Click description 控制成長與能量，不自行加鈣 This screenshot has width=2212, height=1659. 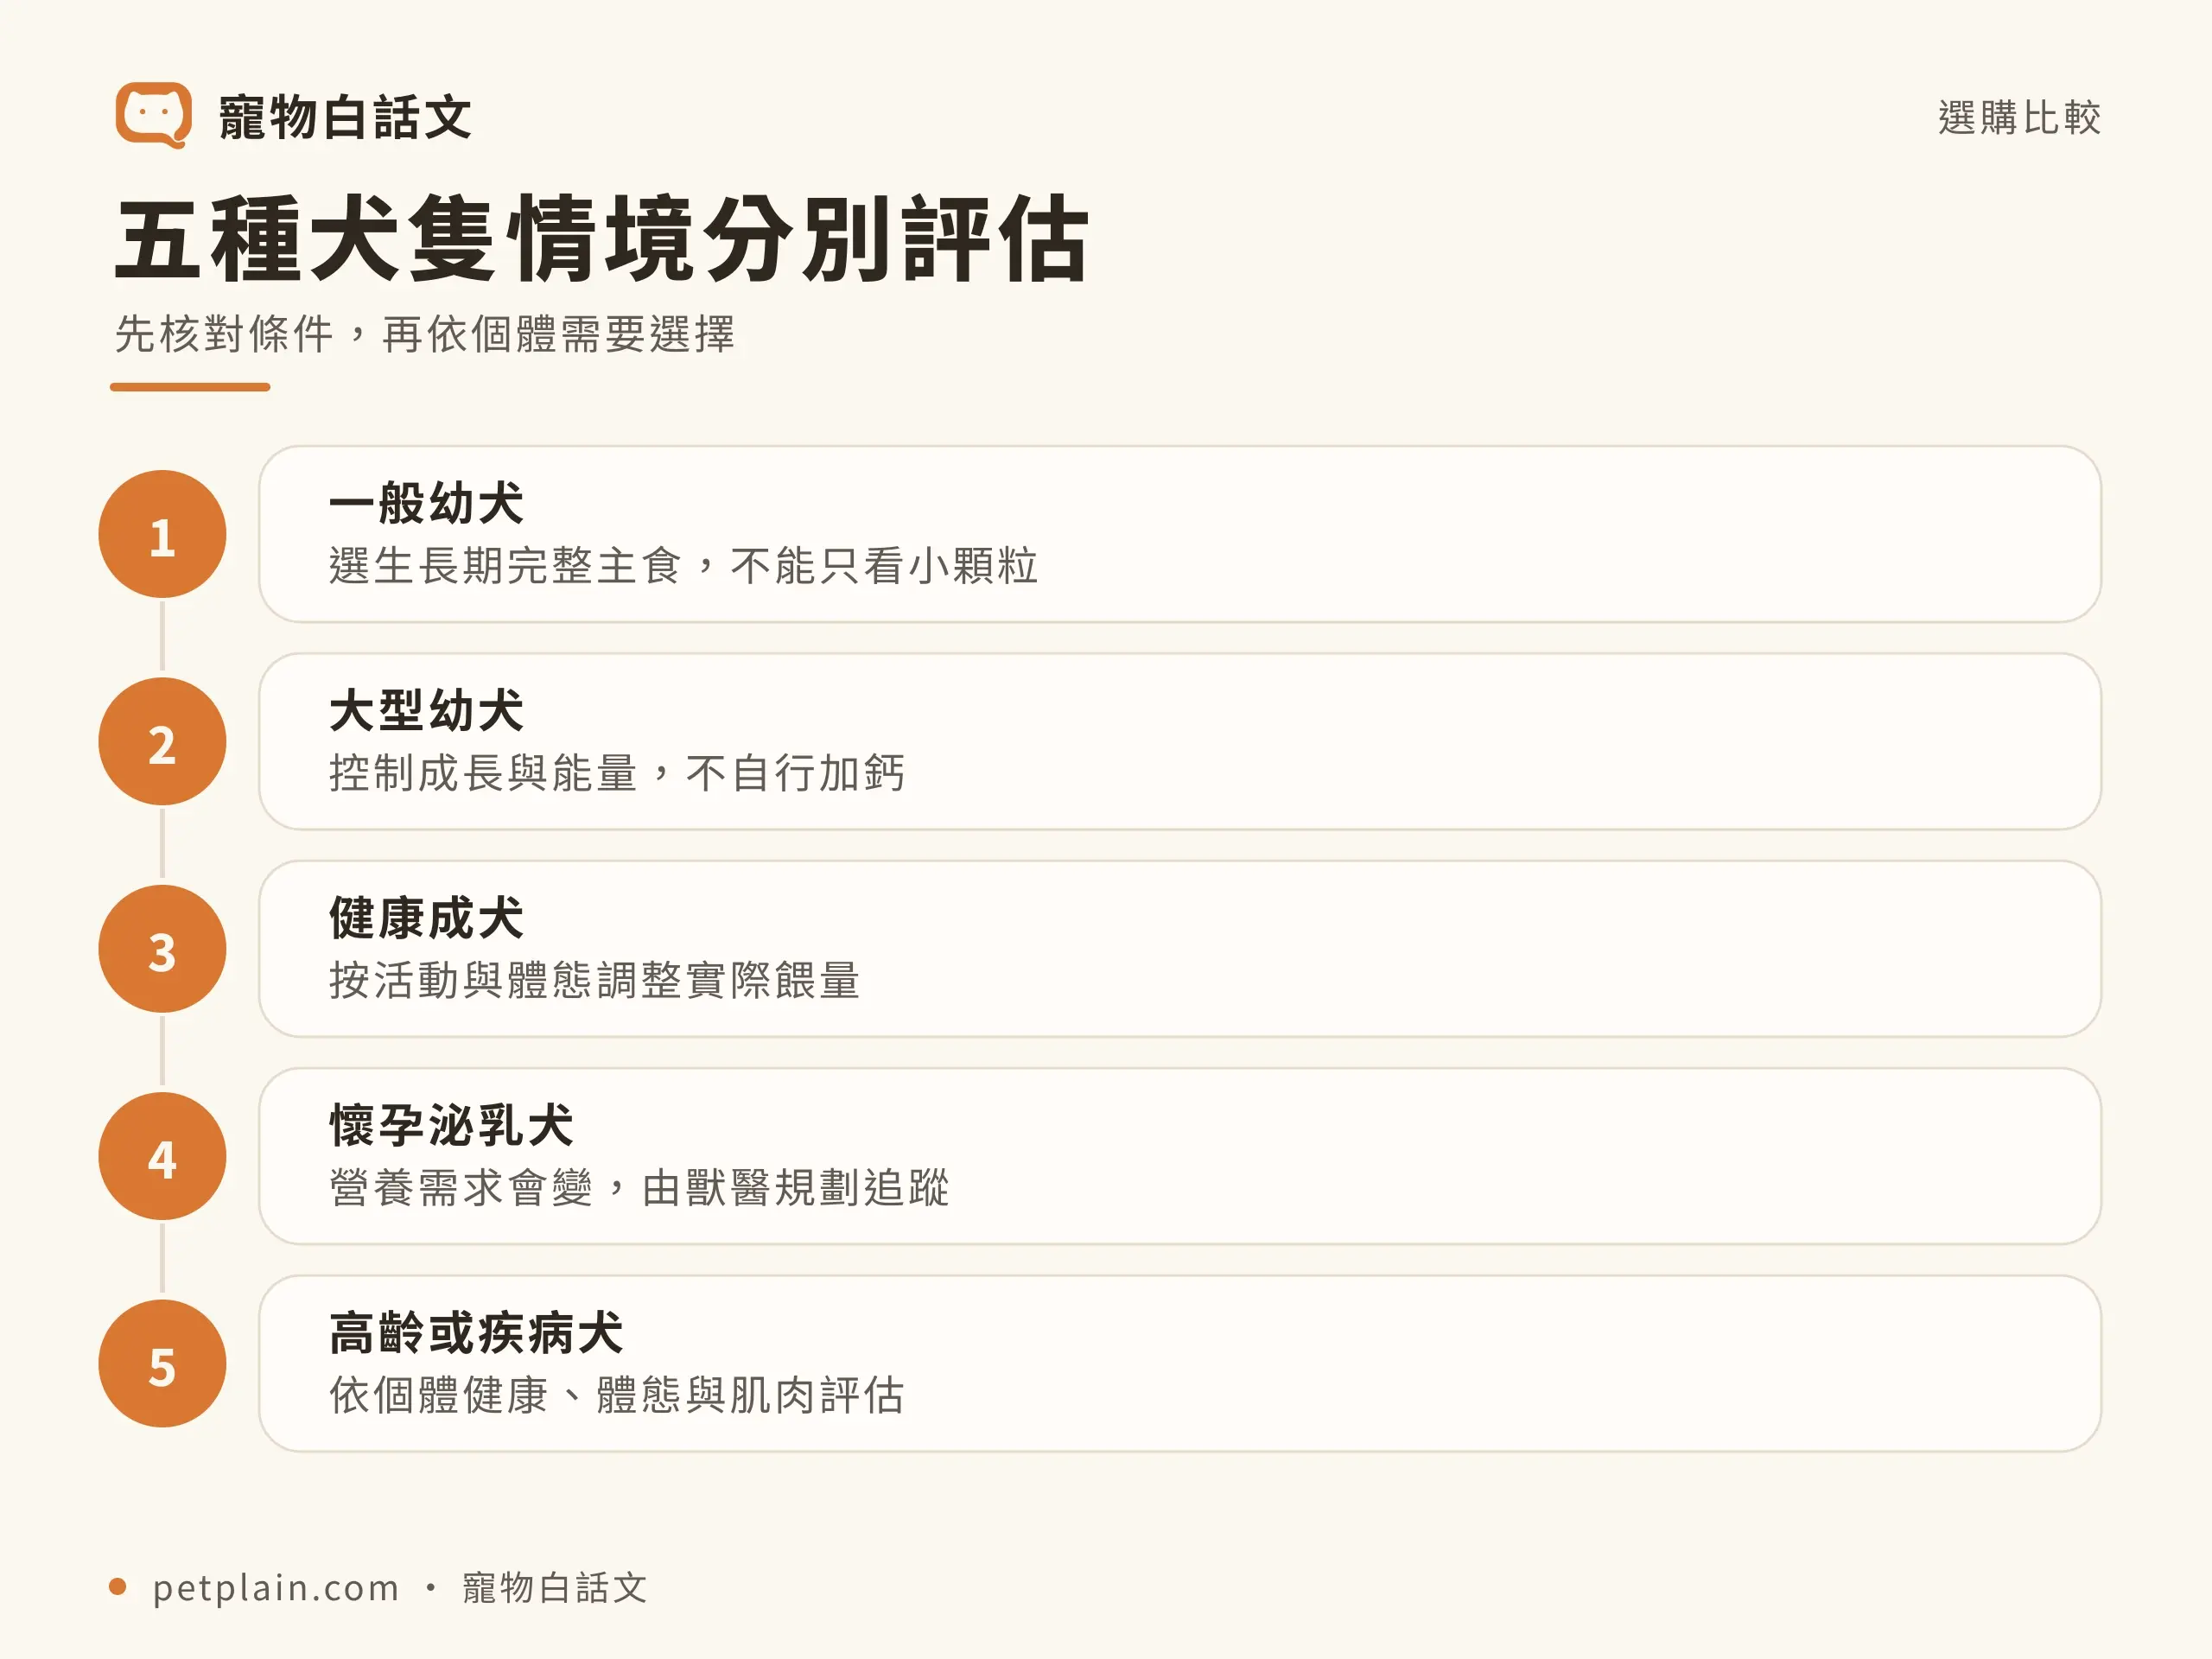tap(617, 773)
